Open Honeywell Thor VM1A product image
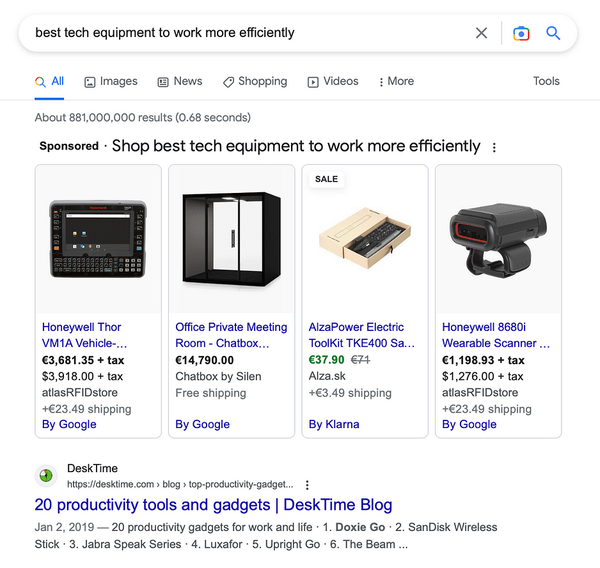Viewport: 600px width, 568px height. pos(98,240)
